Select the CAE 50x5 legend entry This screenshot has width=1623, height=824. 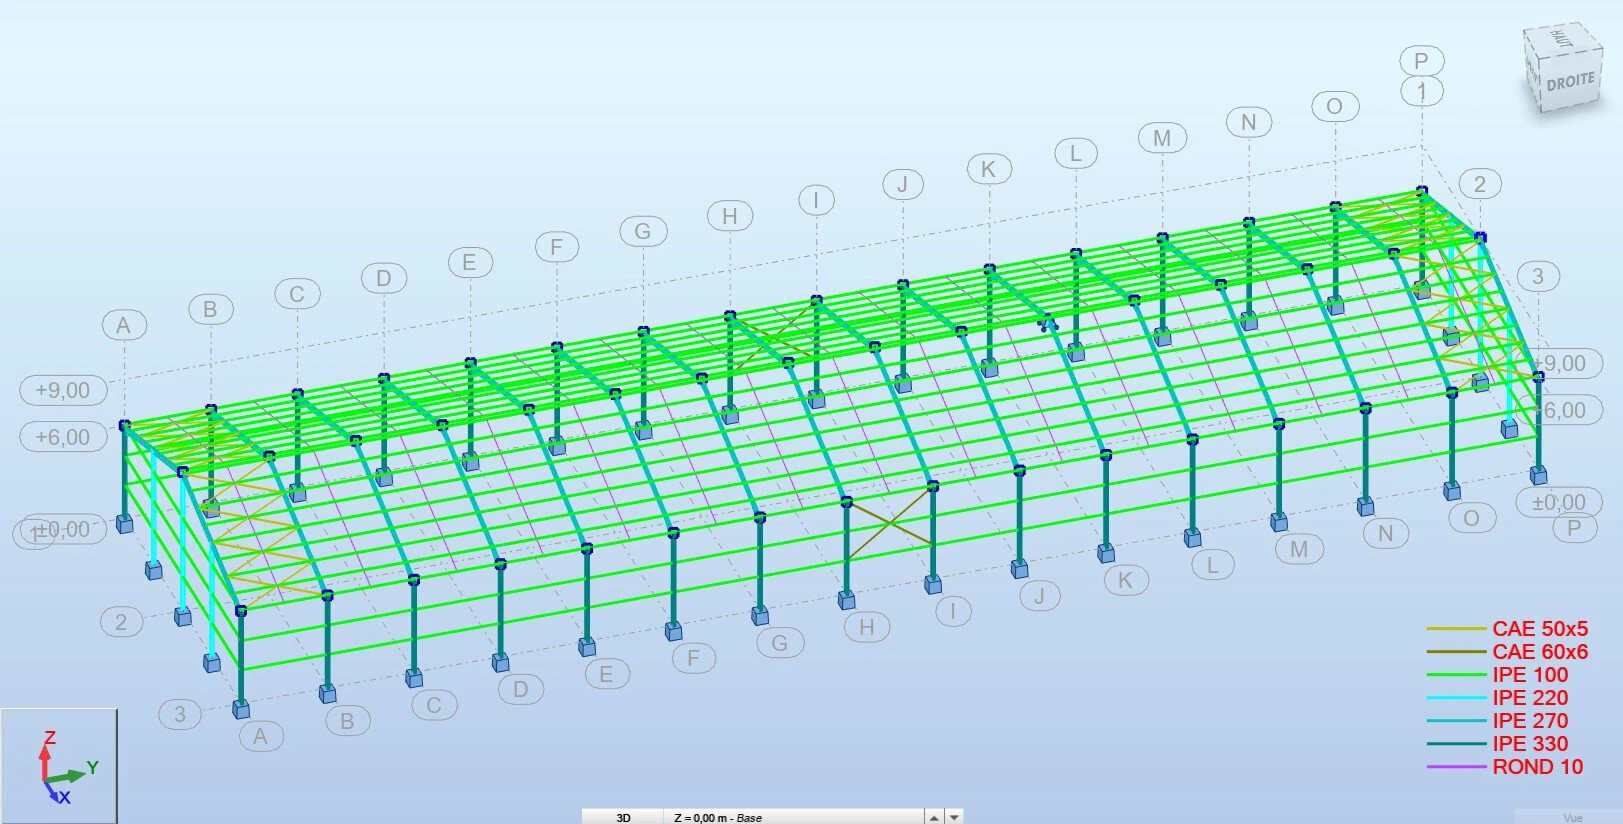point(1539,629)
